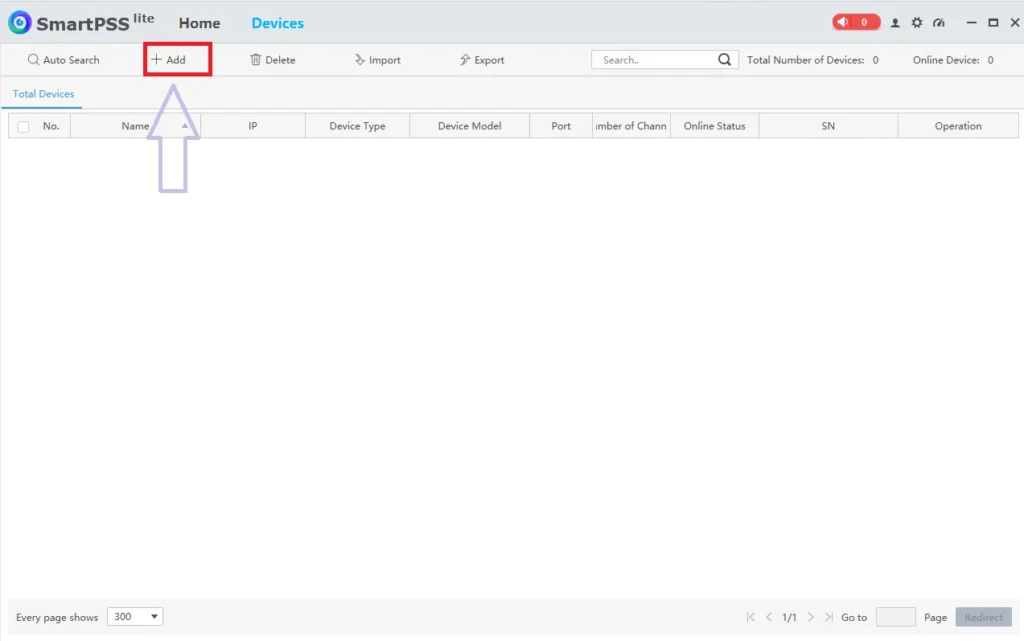Click the search magnifier icon
The image size is (1024, 641).
point(725,59)
